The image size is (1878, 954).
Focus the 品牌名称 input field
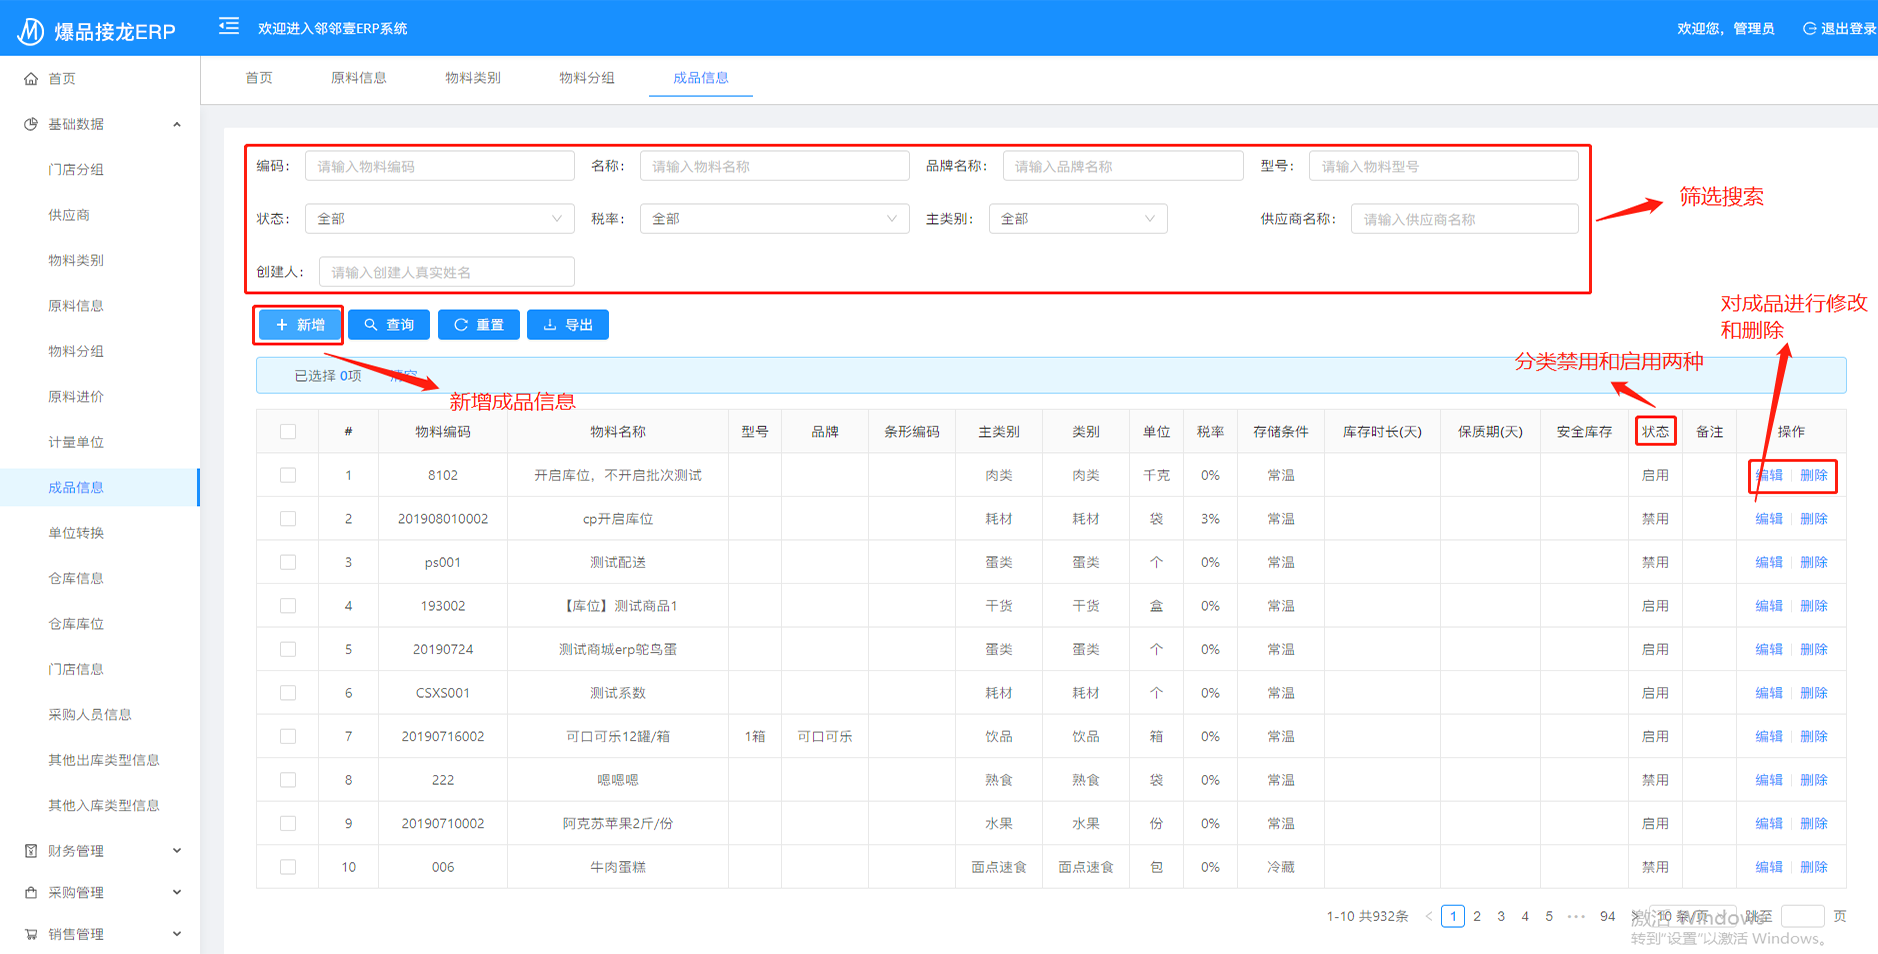pyautogui.click(x=1123, y=166)
